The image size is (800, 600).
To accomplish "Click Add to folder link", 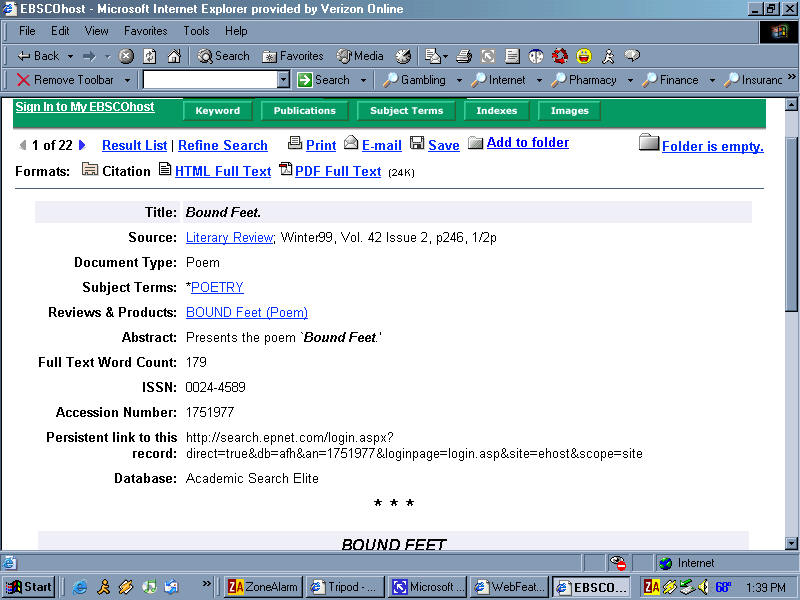I will (528, 142).
